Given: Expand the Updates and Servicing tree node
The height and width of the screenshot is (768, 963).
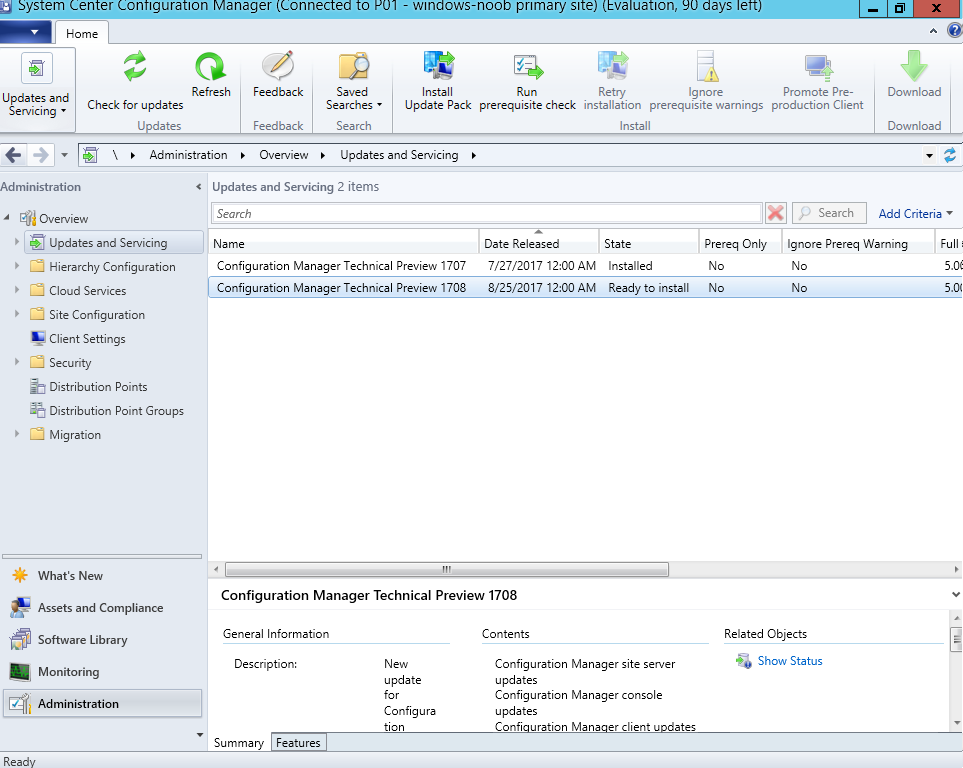Looking at the screenshot, I should click(x=17, y=242).
